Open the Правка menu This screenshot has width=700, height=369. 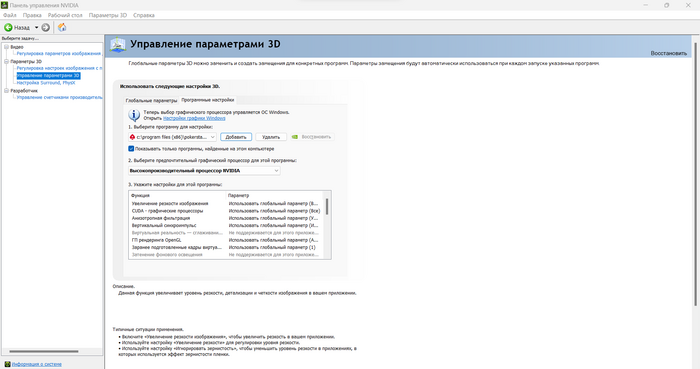click(x=32, y=15)
